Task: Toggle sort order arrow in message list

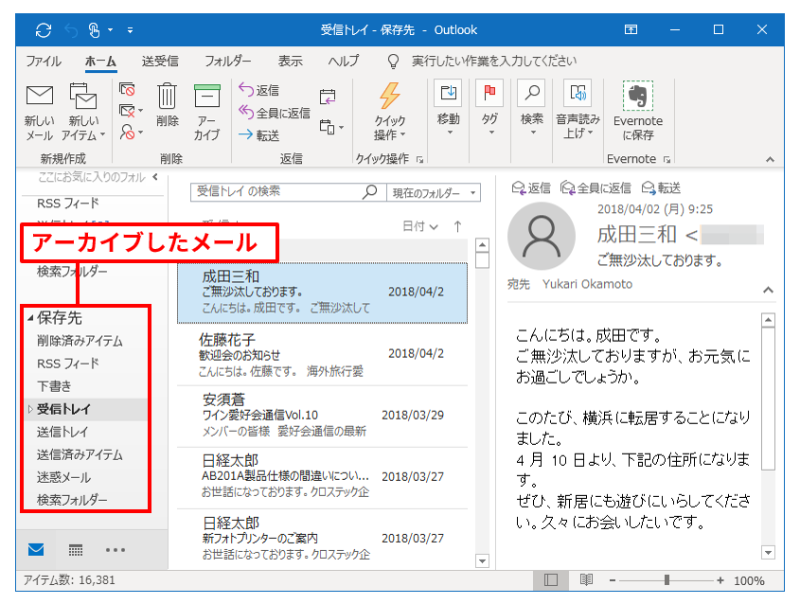Action: [457, 227]
